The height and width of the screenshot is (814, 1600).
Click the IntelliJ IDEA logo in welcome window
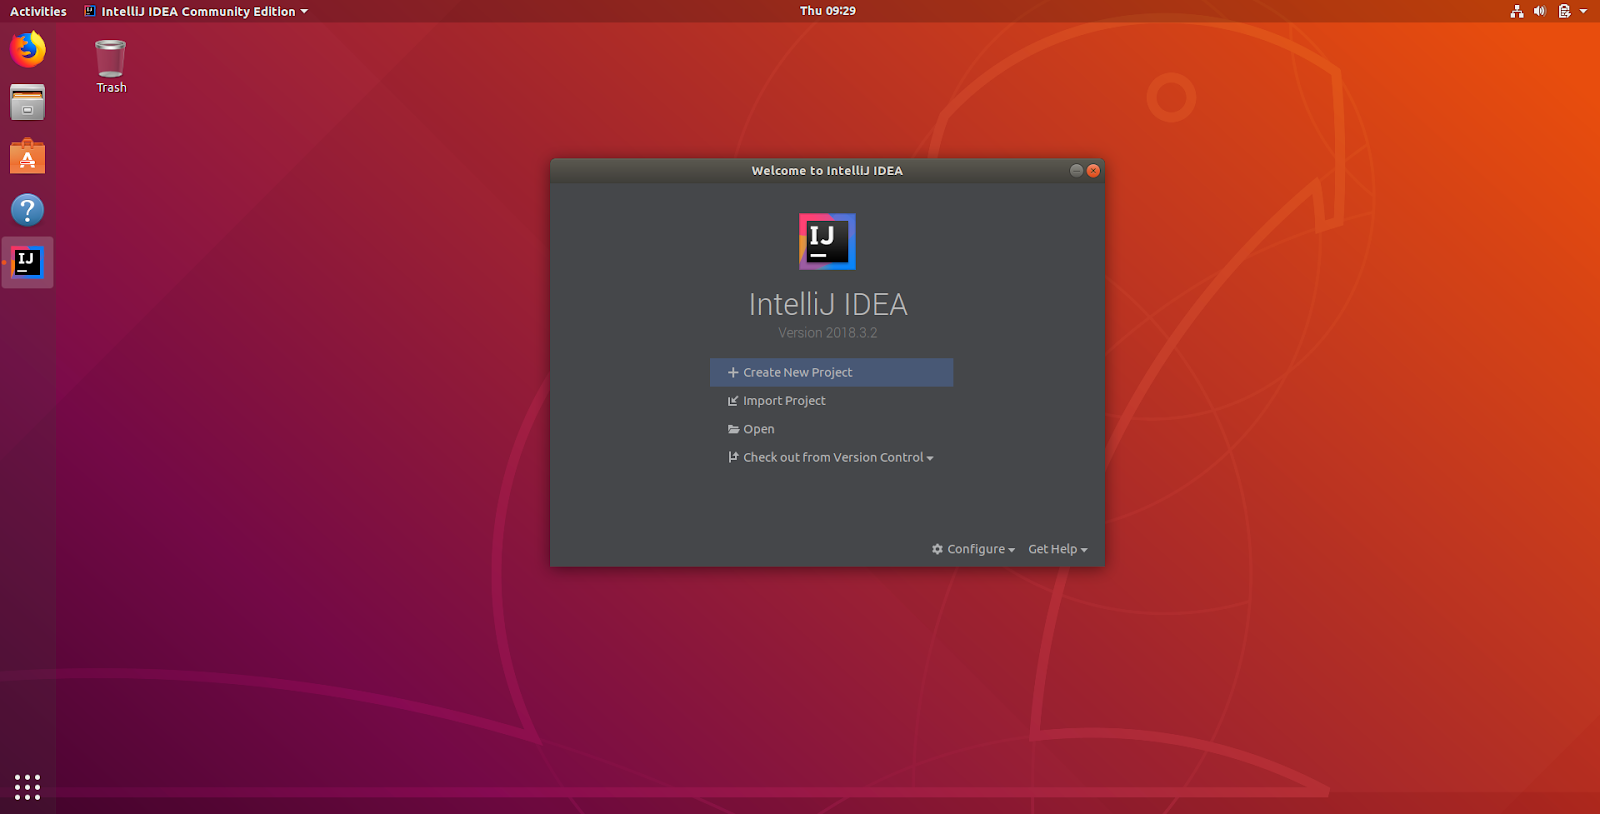pyautogui.click(x=827, y=241)
